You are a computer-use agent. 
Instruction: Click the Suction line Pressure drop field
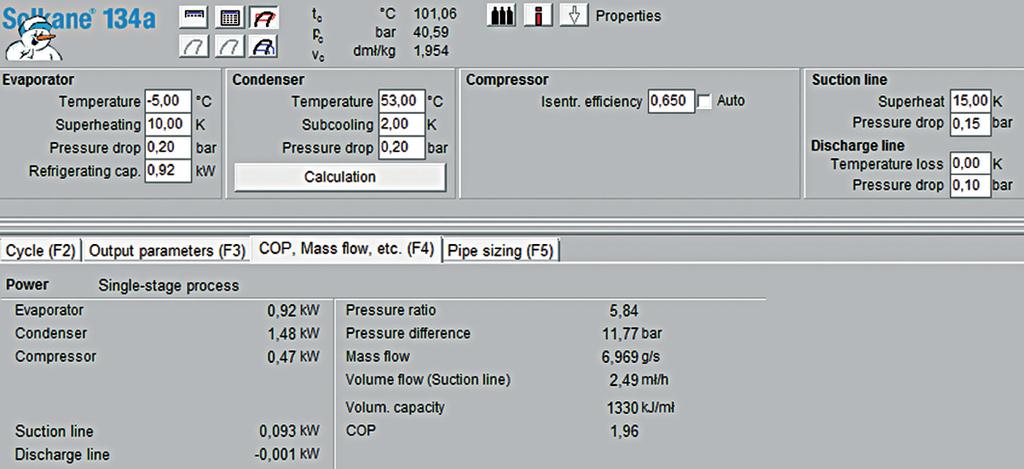tap(970, 123)
